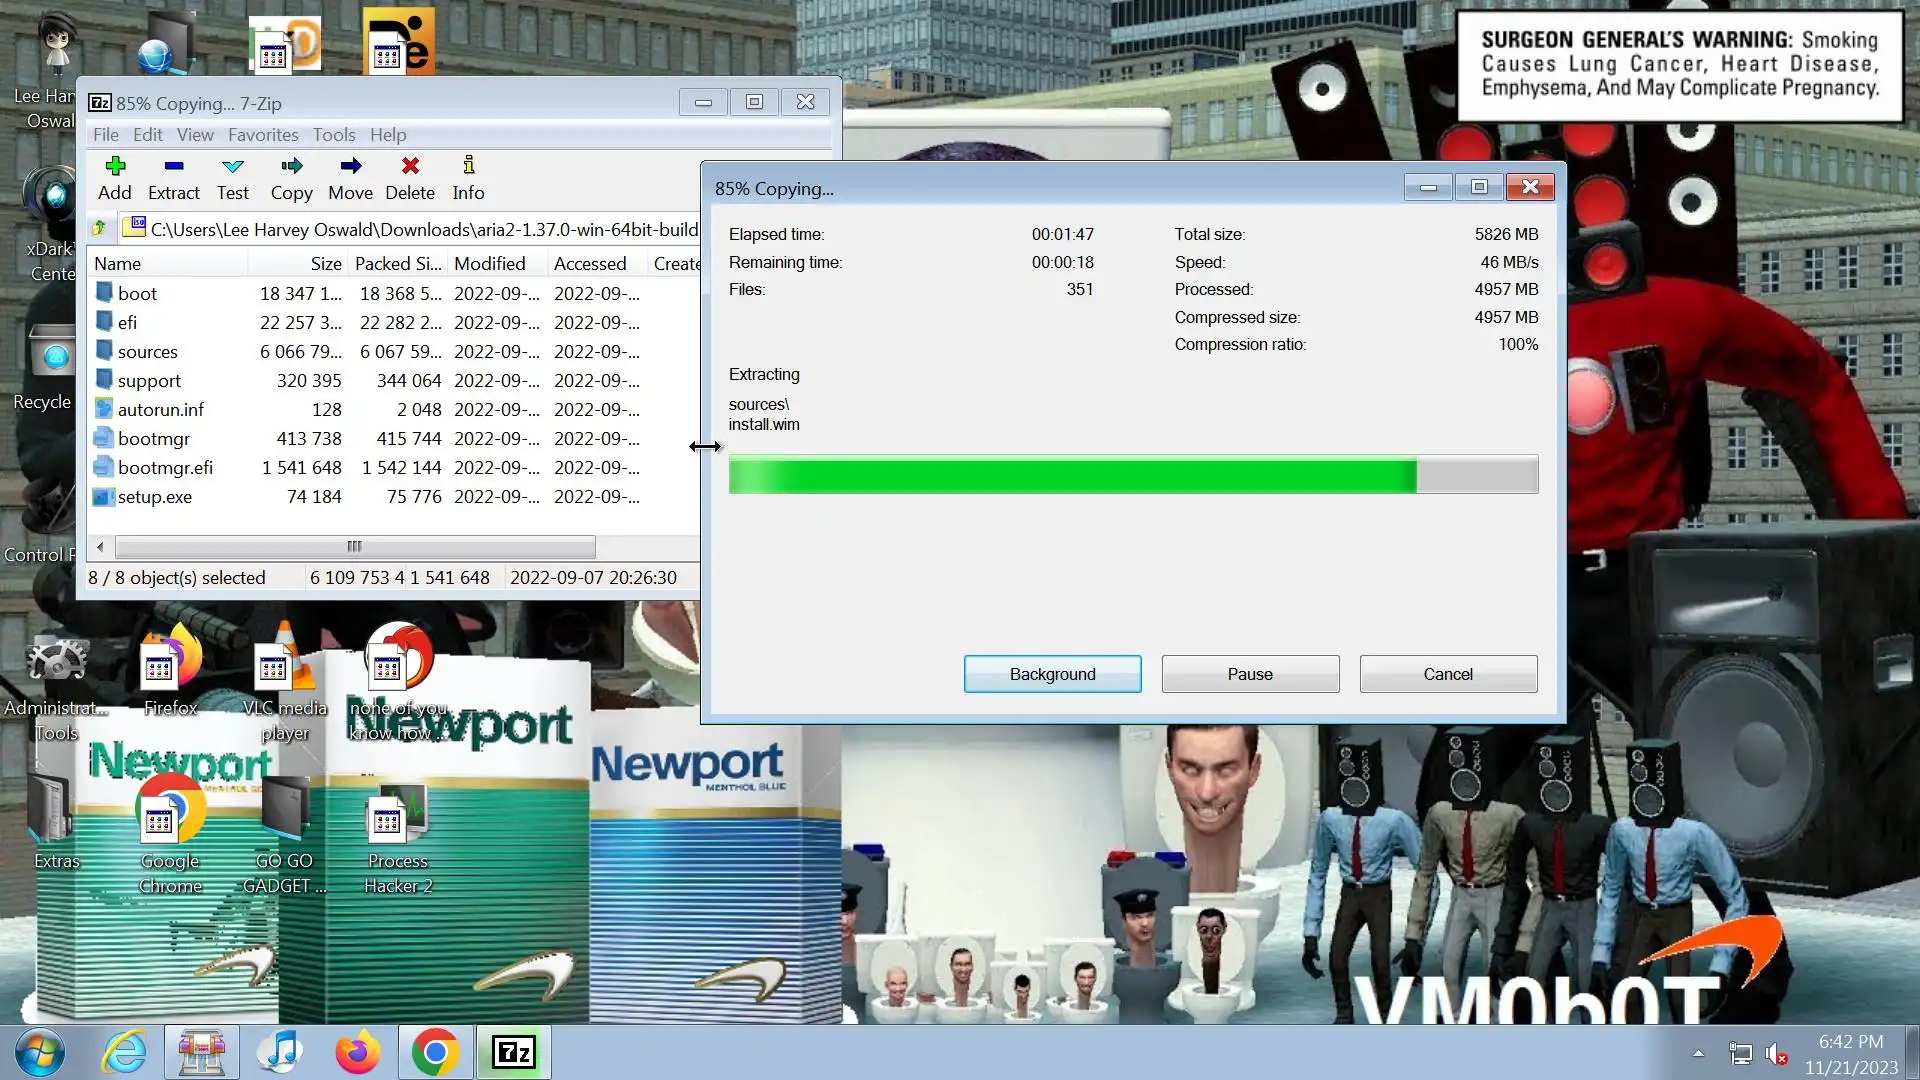
Task: Click the green copying progress bar
Action: 1072,475
